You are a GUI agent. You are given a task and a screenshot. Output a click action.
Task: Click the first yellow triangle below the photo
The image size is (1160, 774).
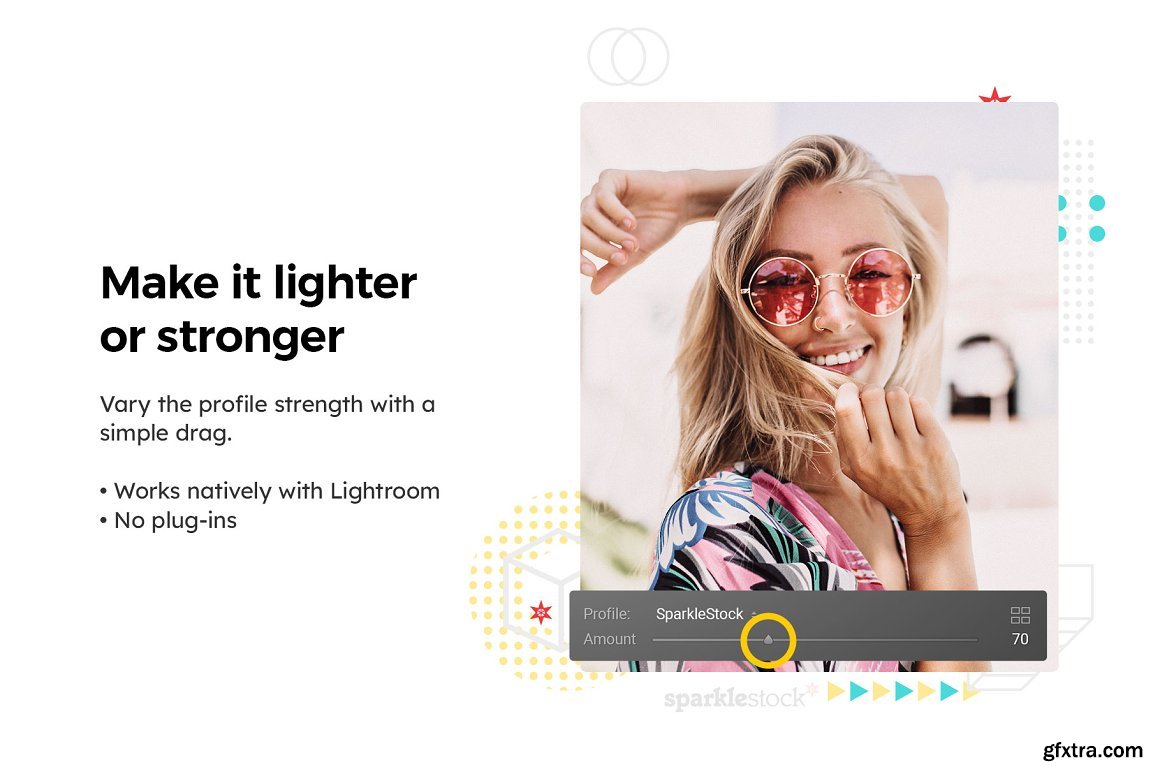(835, 691)
